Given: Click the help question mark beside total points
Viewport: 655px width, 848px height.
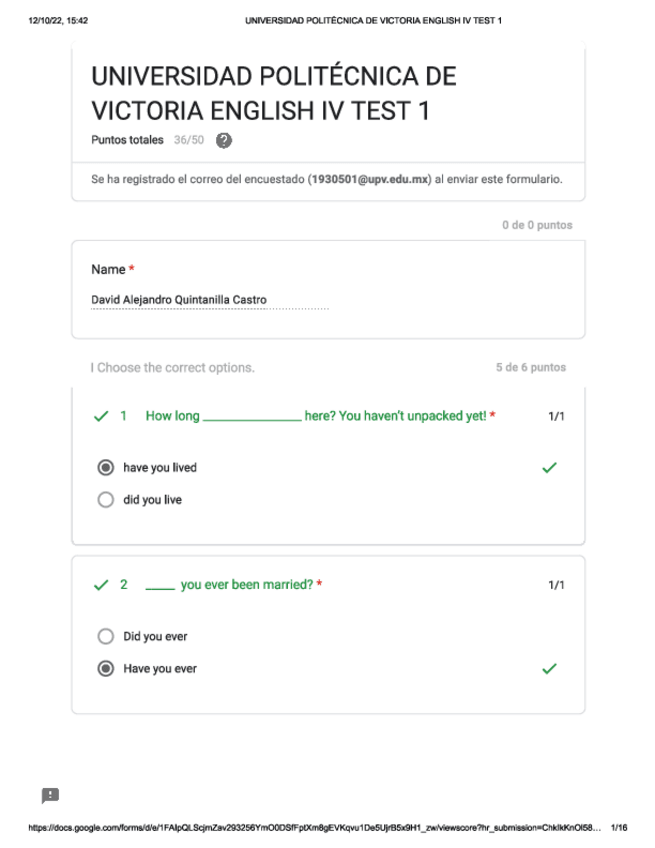Looking at the screenshot, I should click(224, 141).
